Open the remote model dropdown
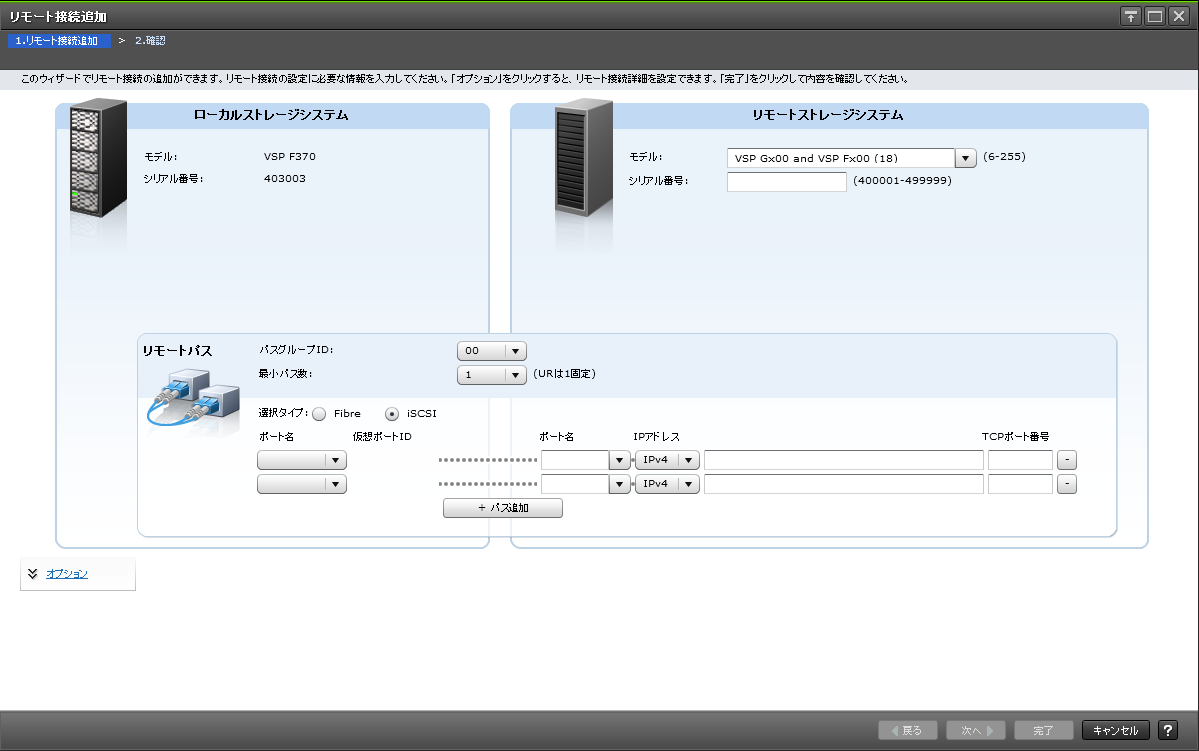The height and width of the screenshot is (751, 1199). click(965, 158)
